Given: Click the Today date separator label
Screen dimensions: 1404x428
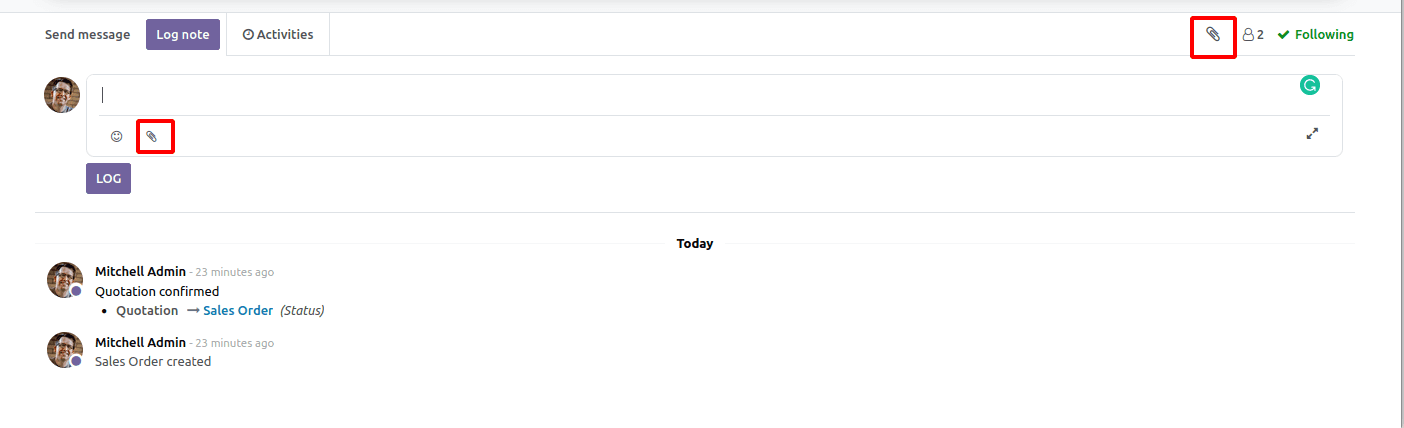Looking at the screenshot, I should click(x=695, y=243).
